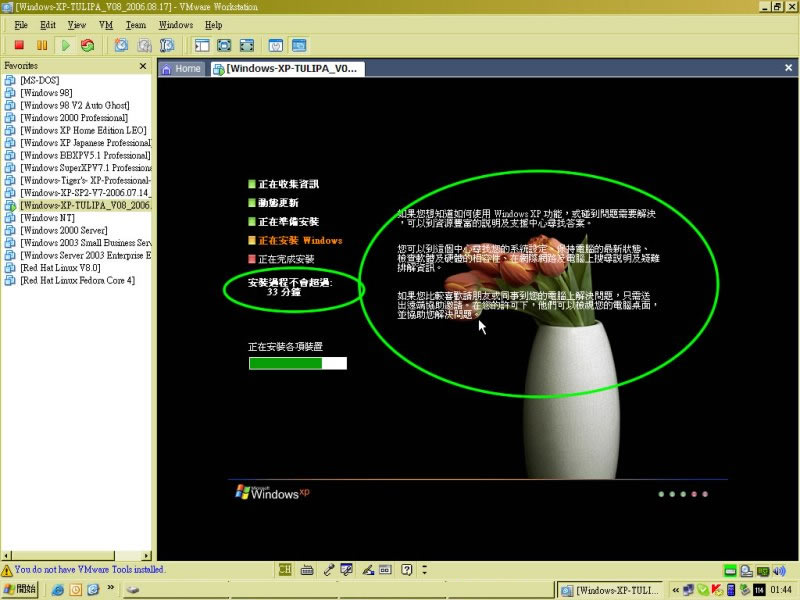Click the red K antivirus tray icon
Viewport: 800px width, 600px height.
[x=716, y=590]
